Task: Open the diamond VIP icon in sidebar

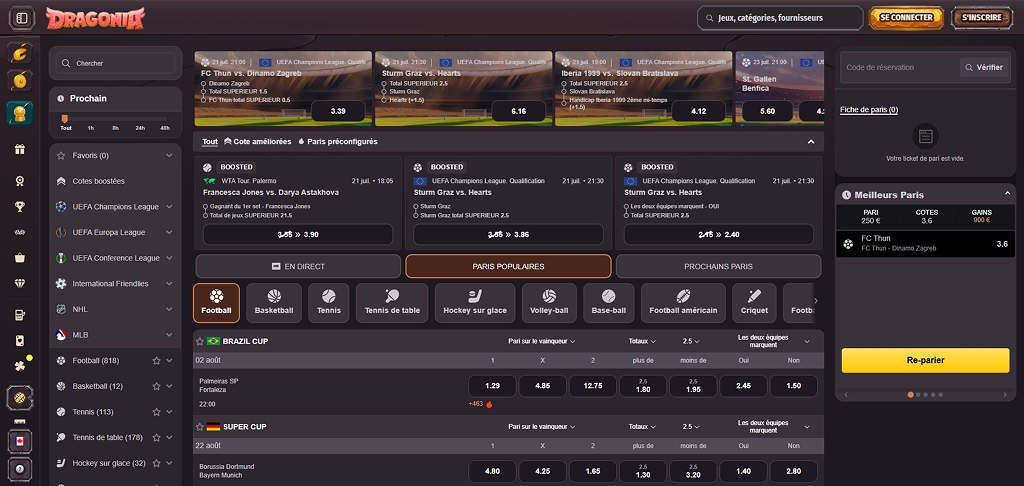Action: [20, 284]
